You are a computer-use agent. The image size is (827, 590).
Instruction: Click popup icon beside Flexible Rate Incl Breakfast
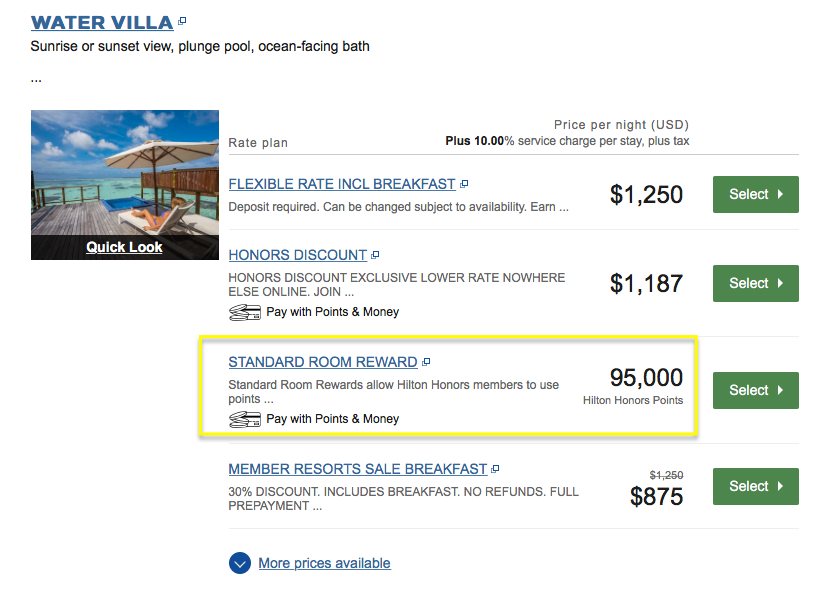point(464,184)
